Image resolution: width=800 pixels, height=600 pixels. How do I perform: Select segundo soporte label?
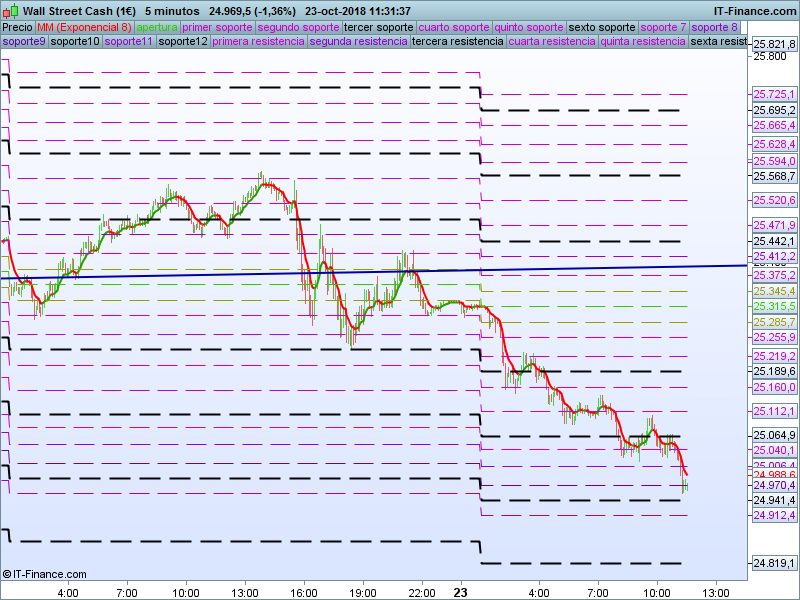298,27
